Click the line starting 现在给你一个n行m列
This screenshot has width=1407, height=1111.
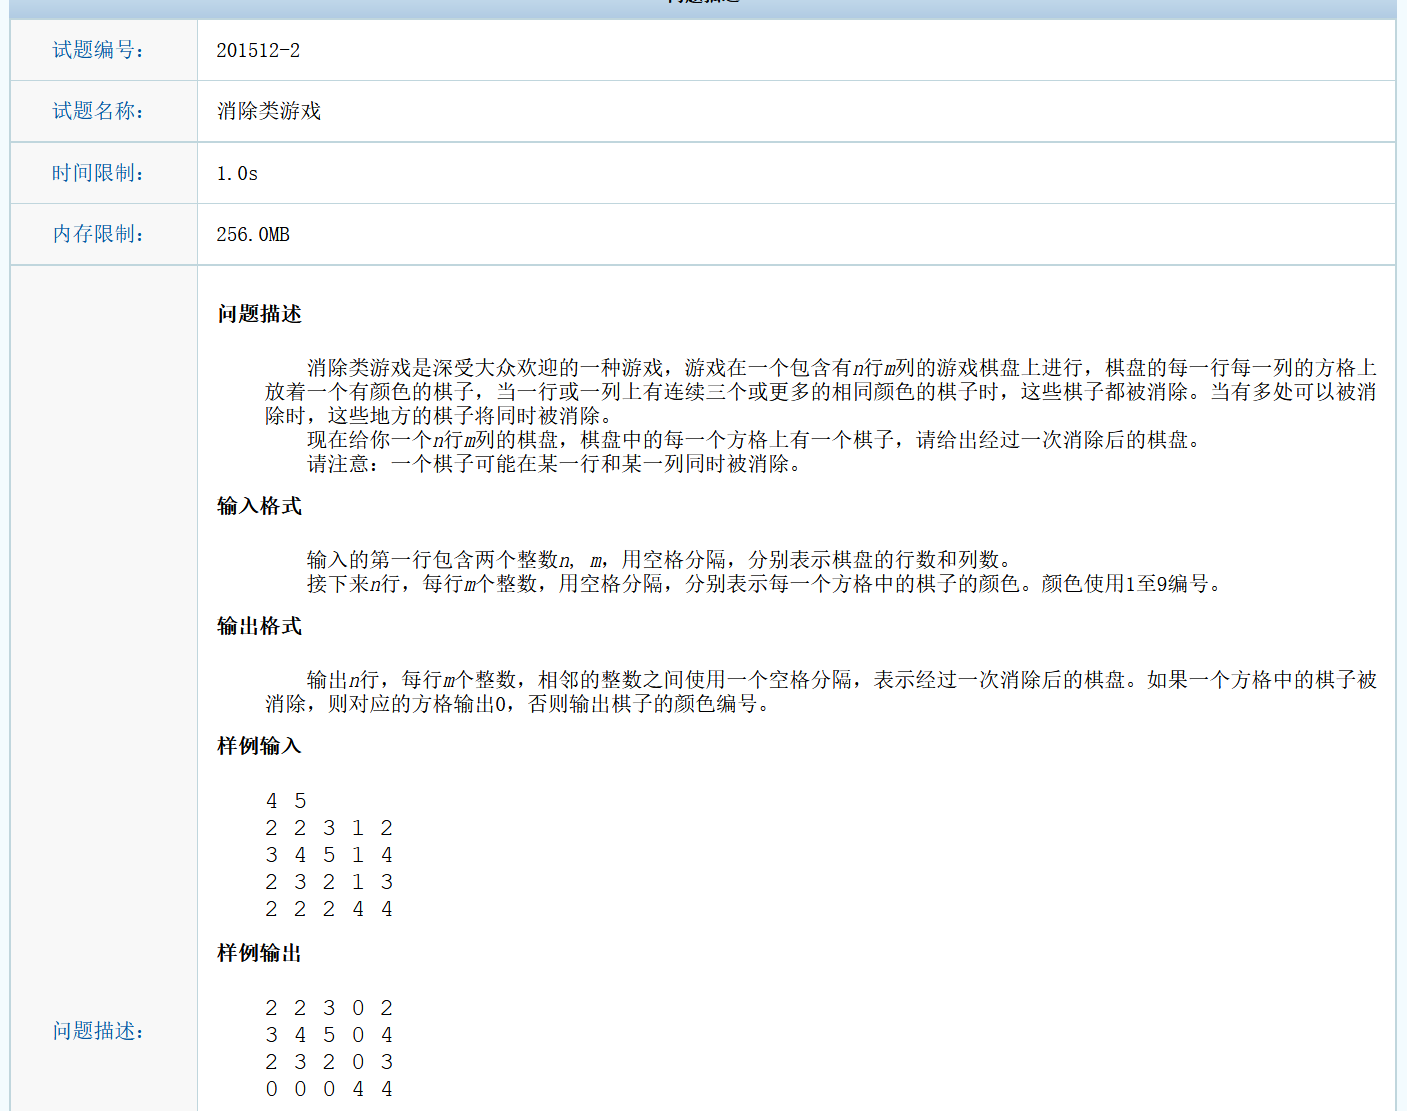pyautogui.click(x=756, y=440)
